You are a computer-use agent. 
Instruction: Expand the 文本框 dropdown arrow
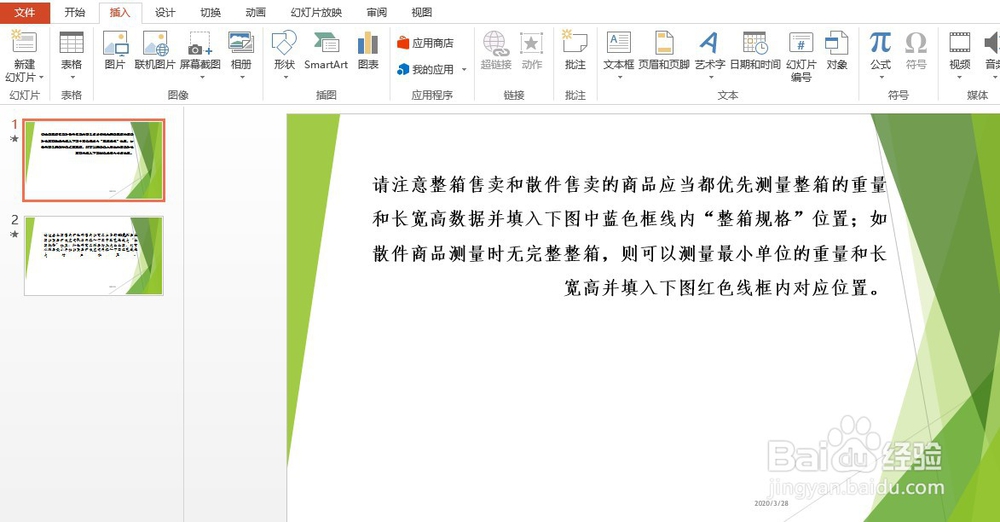(x=619, y=77)
